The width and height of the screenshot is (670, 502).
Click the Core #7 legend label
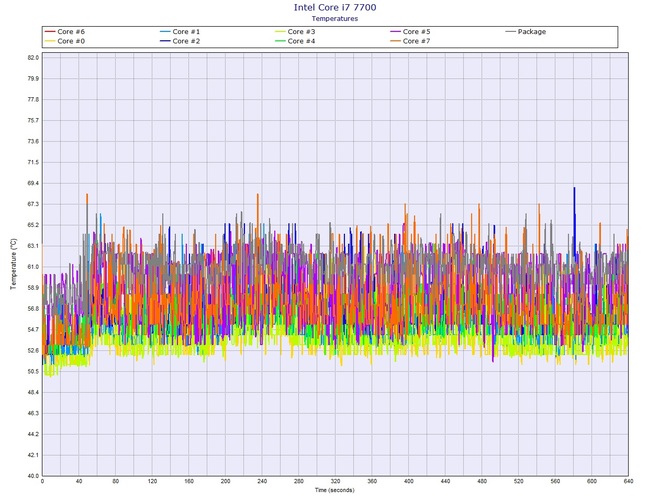(416, 41)
